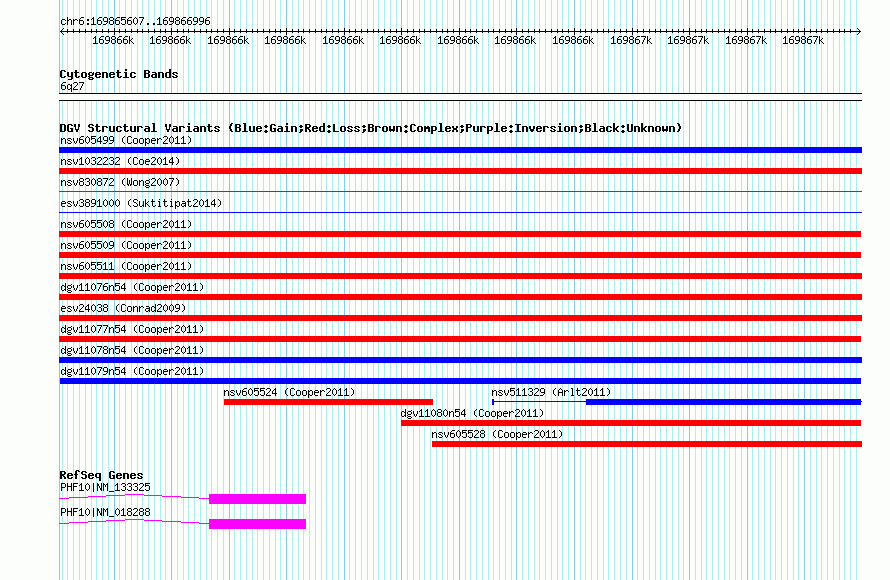The image size is (890, 580).
Task: Click the nsv830872 (Wong2007) variant label
Action: [x=120, y=182]
